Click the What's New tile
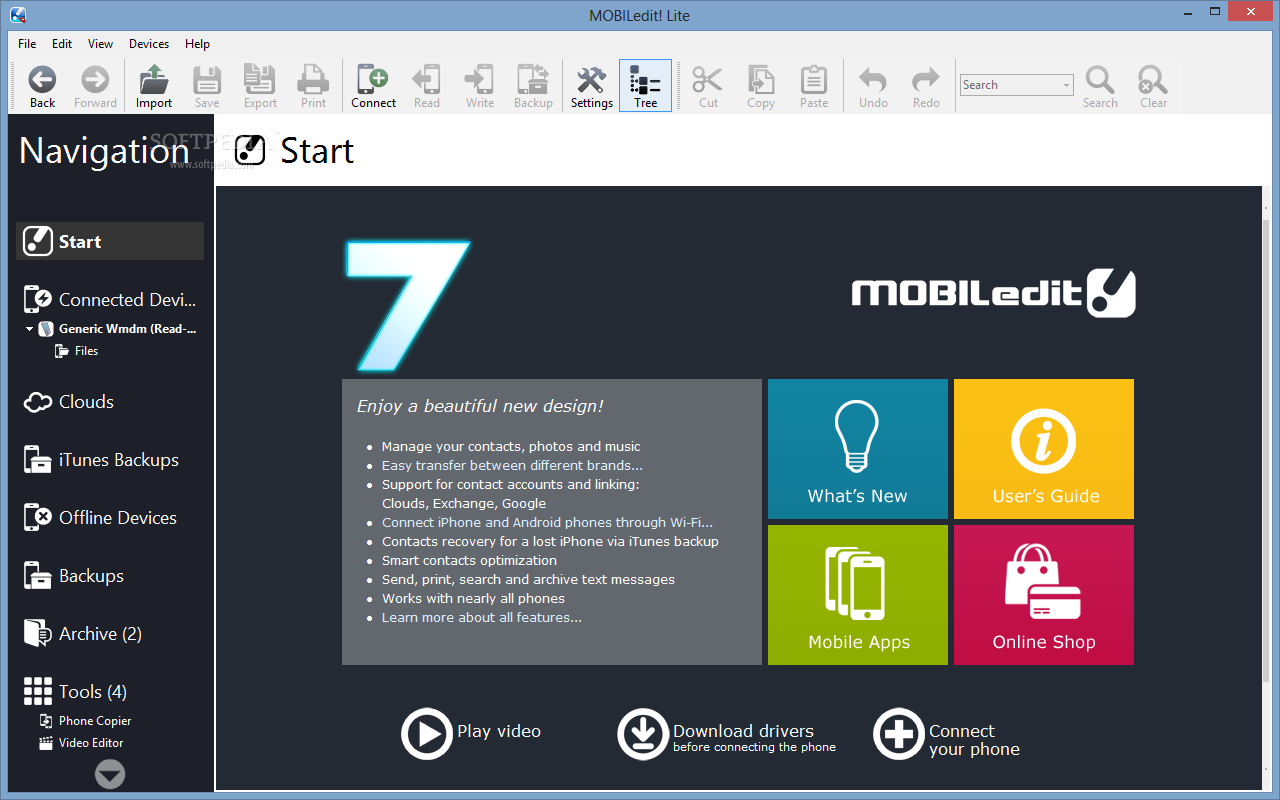Image resolution: width=1280 pixels, height=800 pixels. coord(857,448)
